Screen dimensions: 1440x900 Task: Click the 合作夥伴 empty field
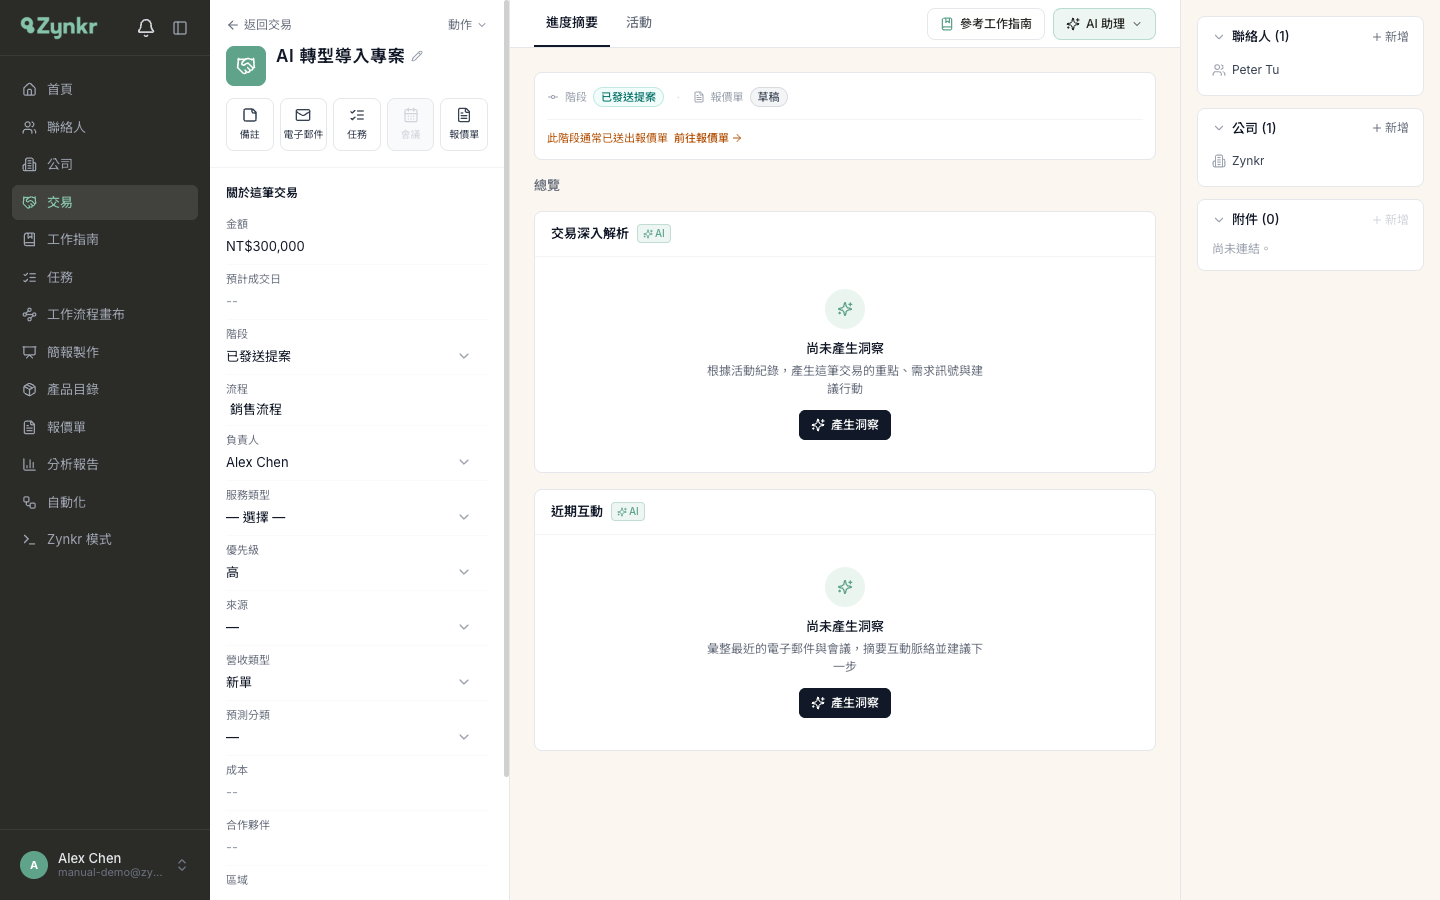point(357,847)
